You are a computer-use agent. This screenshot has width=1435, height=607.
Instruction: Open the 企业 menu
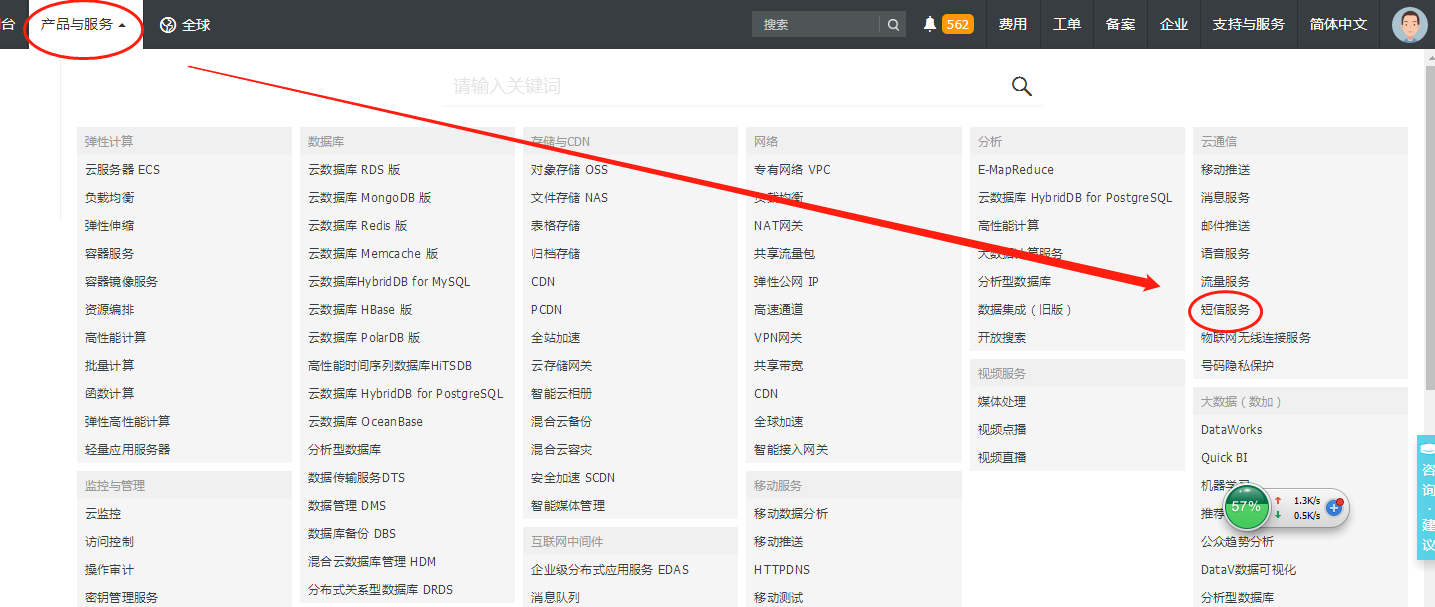[1174, 24]
